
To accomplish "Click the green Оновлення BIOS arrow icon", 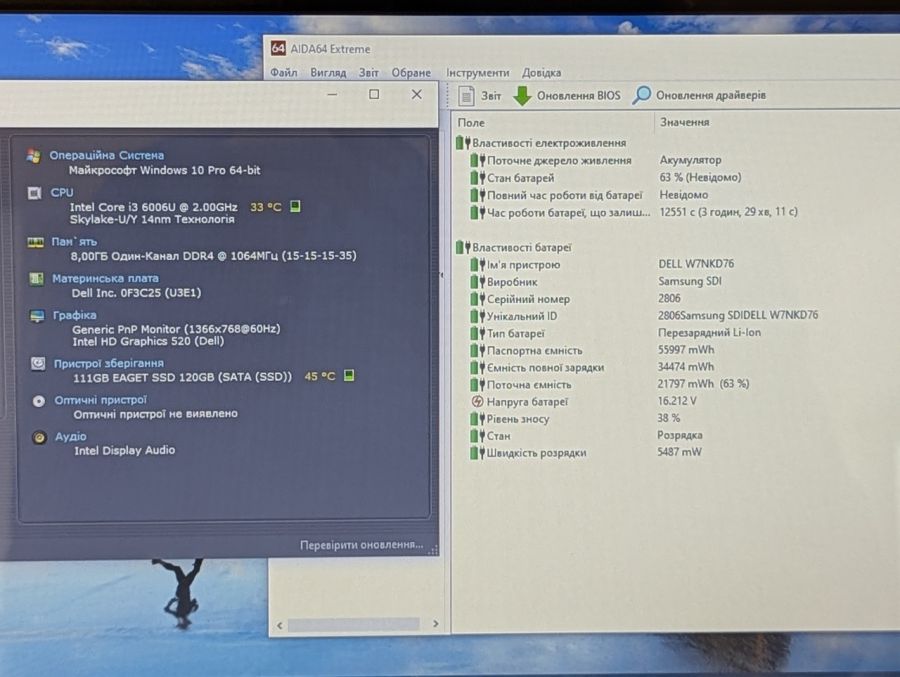I will click(x=522, y=96).
